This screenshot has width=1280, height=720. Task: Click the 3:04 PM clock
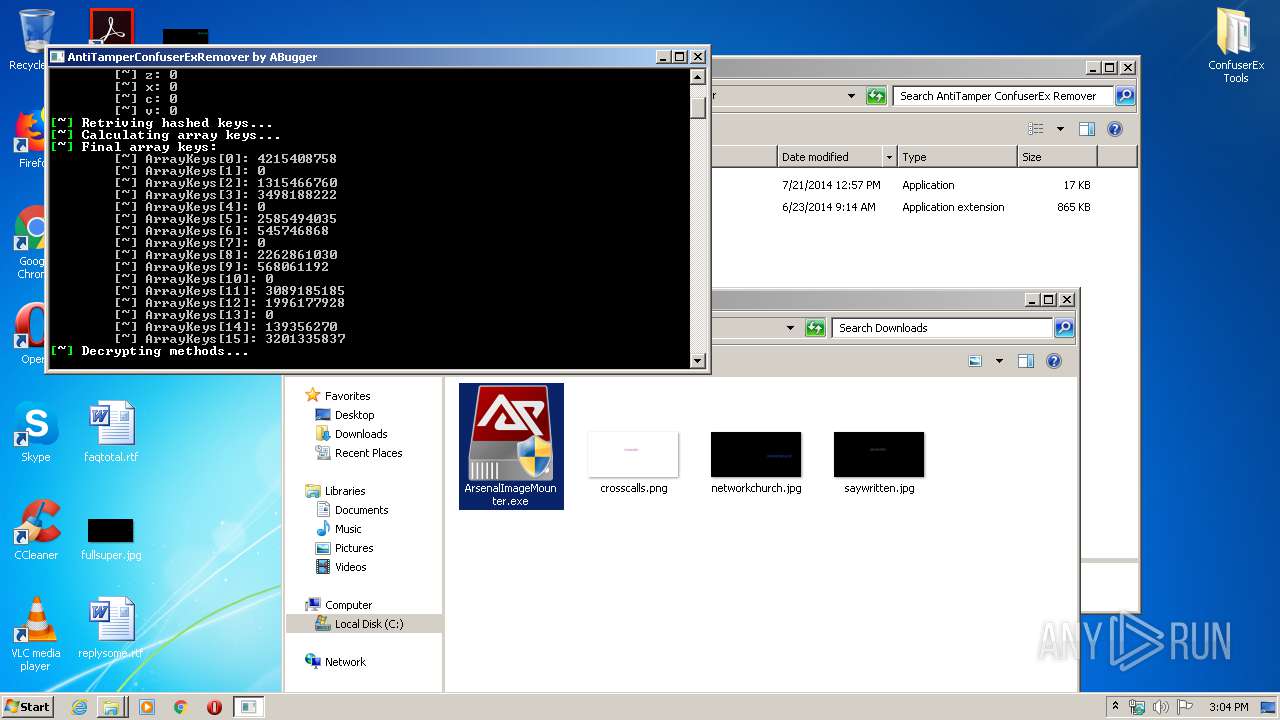(x=1228, y=707)
